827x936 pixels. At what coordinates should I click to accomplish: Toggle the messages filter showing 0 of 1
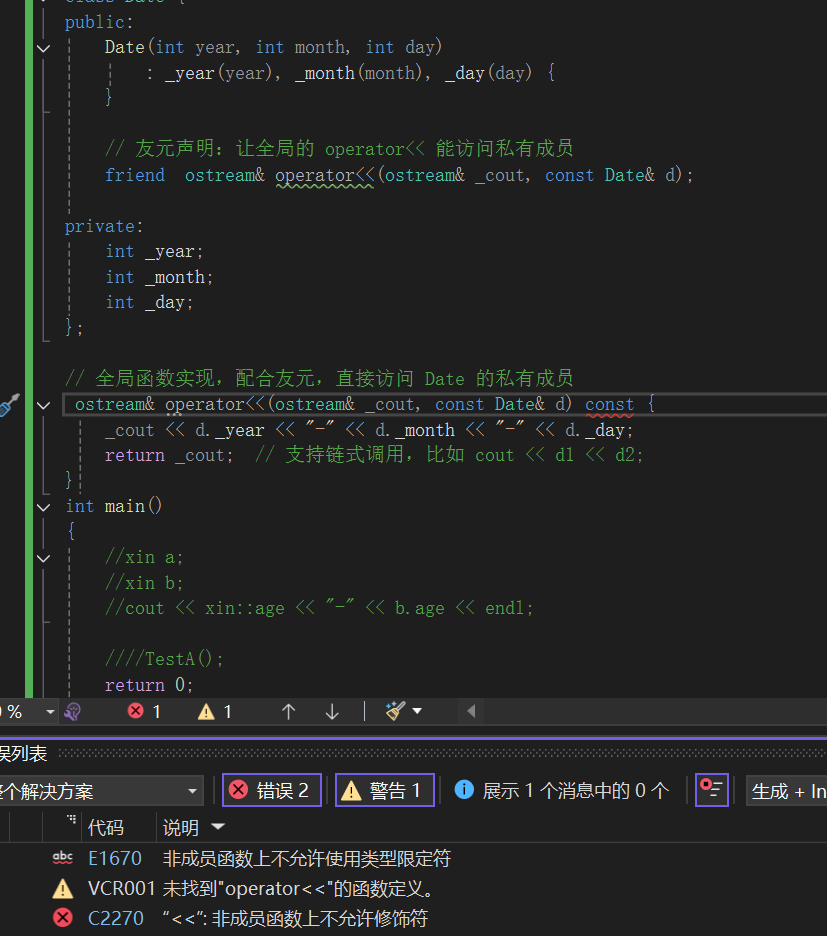561,790
